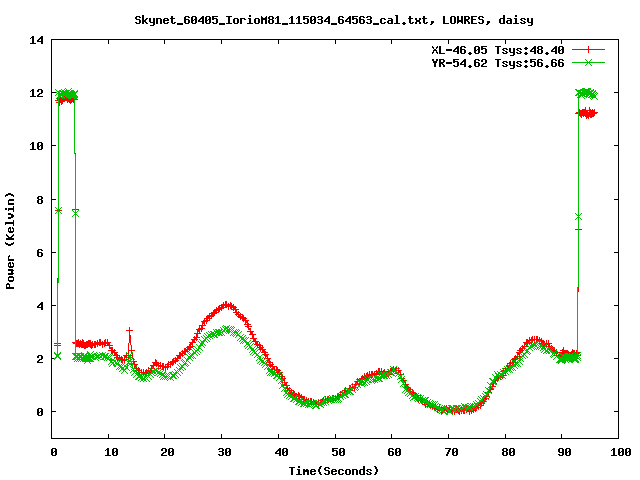Click the x-axis tick label "100"
This screenshot has width=640, height=480.
click(x=620, y=452)
